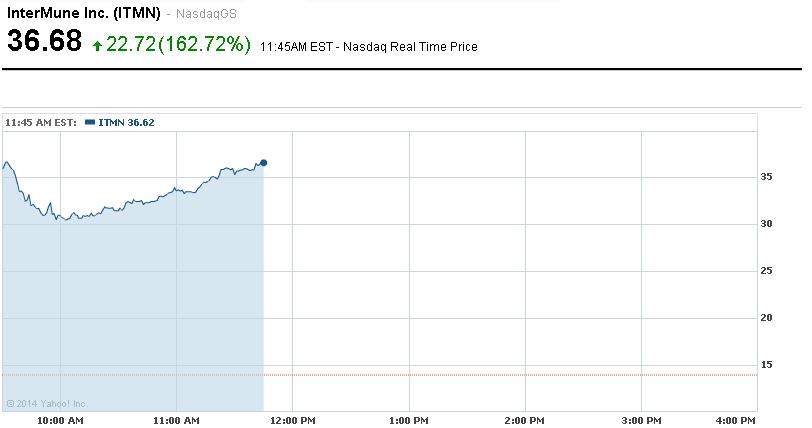This screenshot has height=428, width=812.
Task: Click the 11:45 AM EST legend timestamp
Action: (41, 122)
